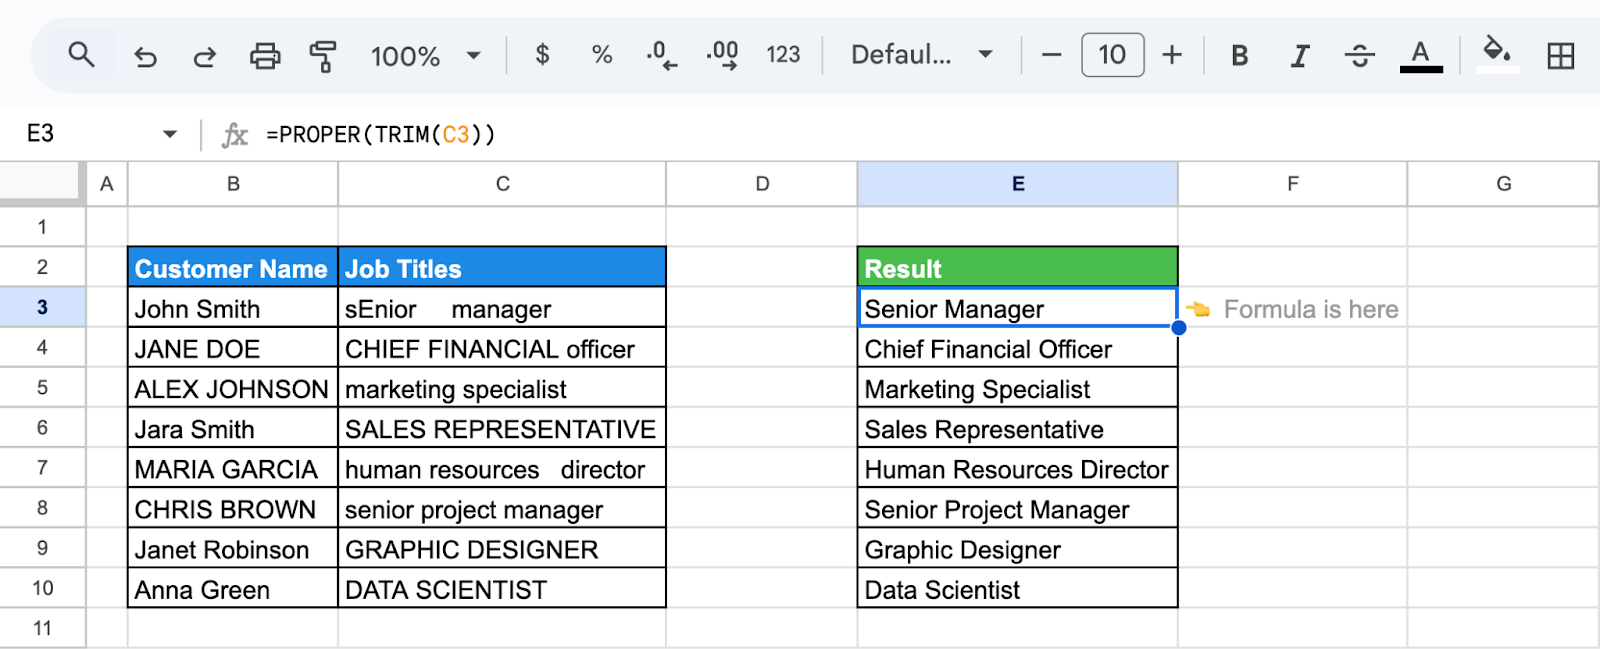Select column A header
Screen dimensions: 1600x649
pos(107,184)
